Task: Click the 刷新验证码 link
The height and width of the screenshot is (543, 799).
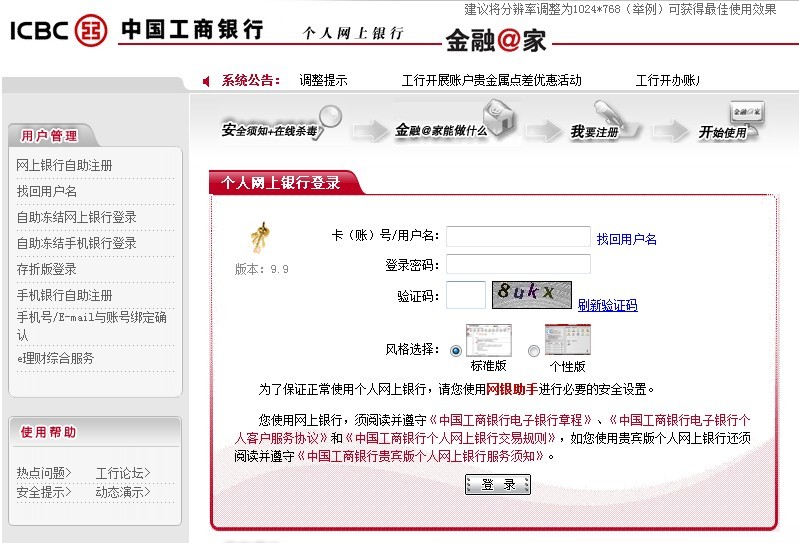Action: coord(607,305)
